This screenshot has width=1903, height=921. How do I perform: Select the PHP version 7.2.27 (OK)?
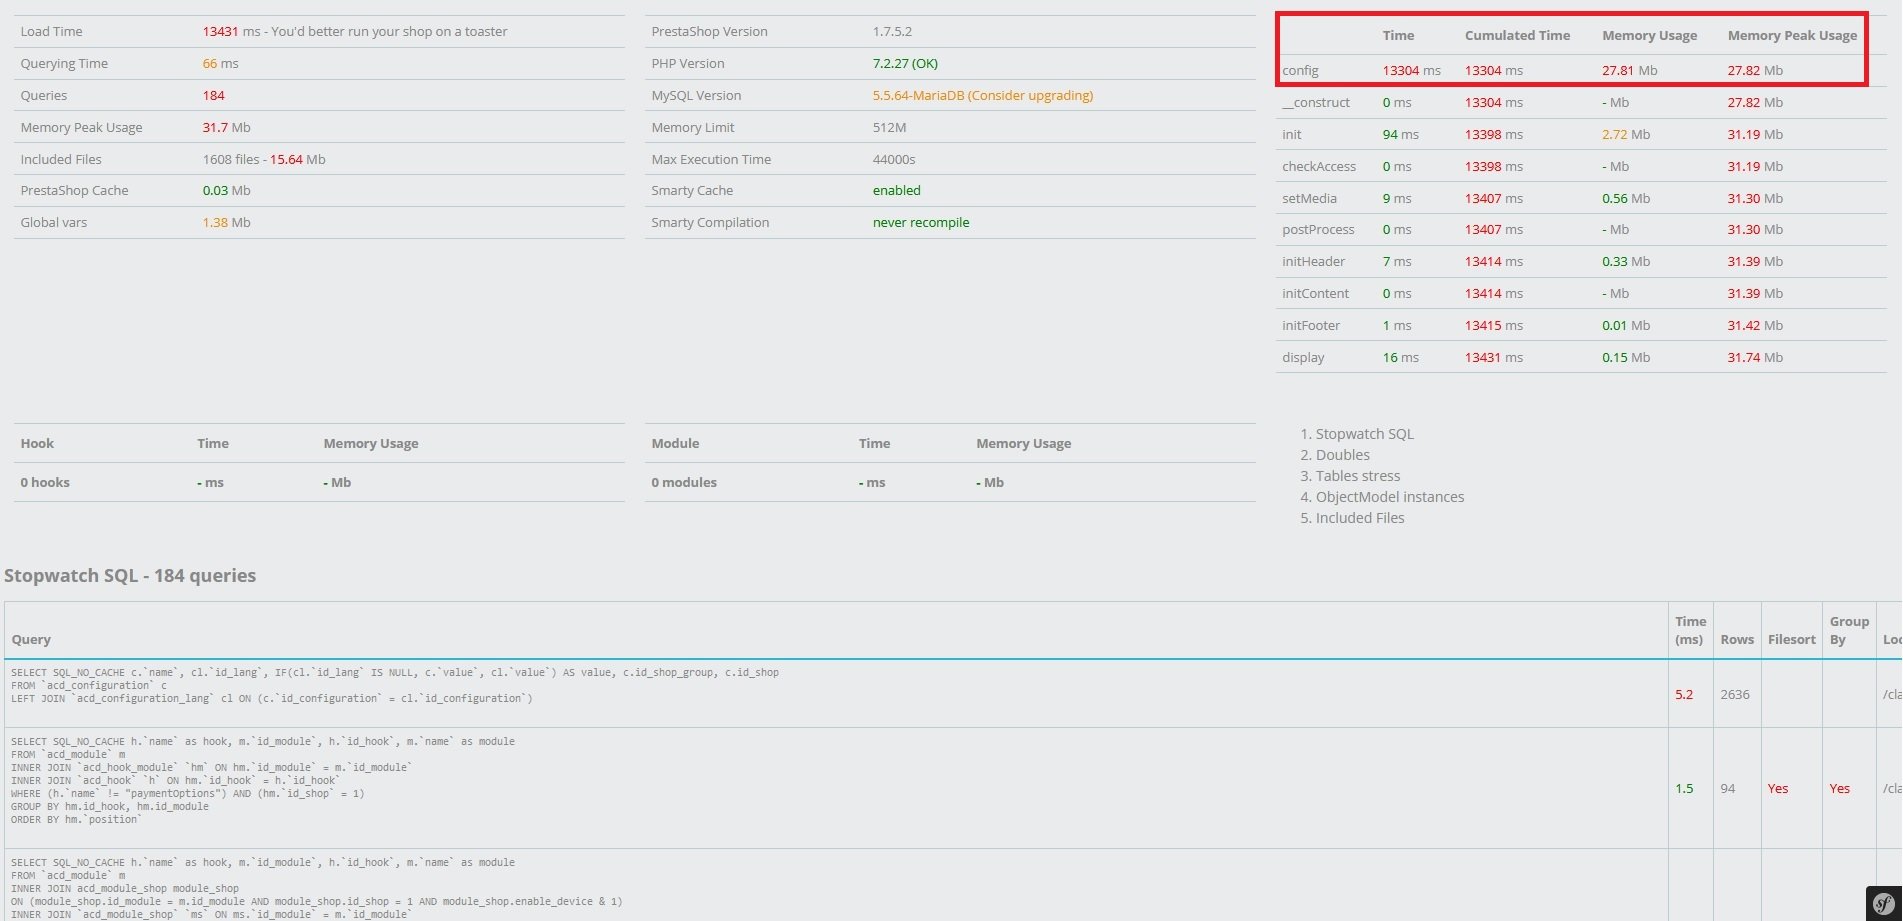click(905, 63)
